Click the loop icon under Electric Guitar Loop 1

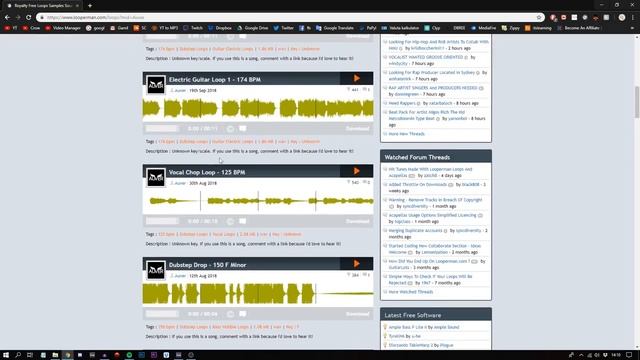[x=231, y=129]
